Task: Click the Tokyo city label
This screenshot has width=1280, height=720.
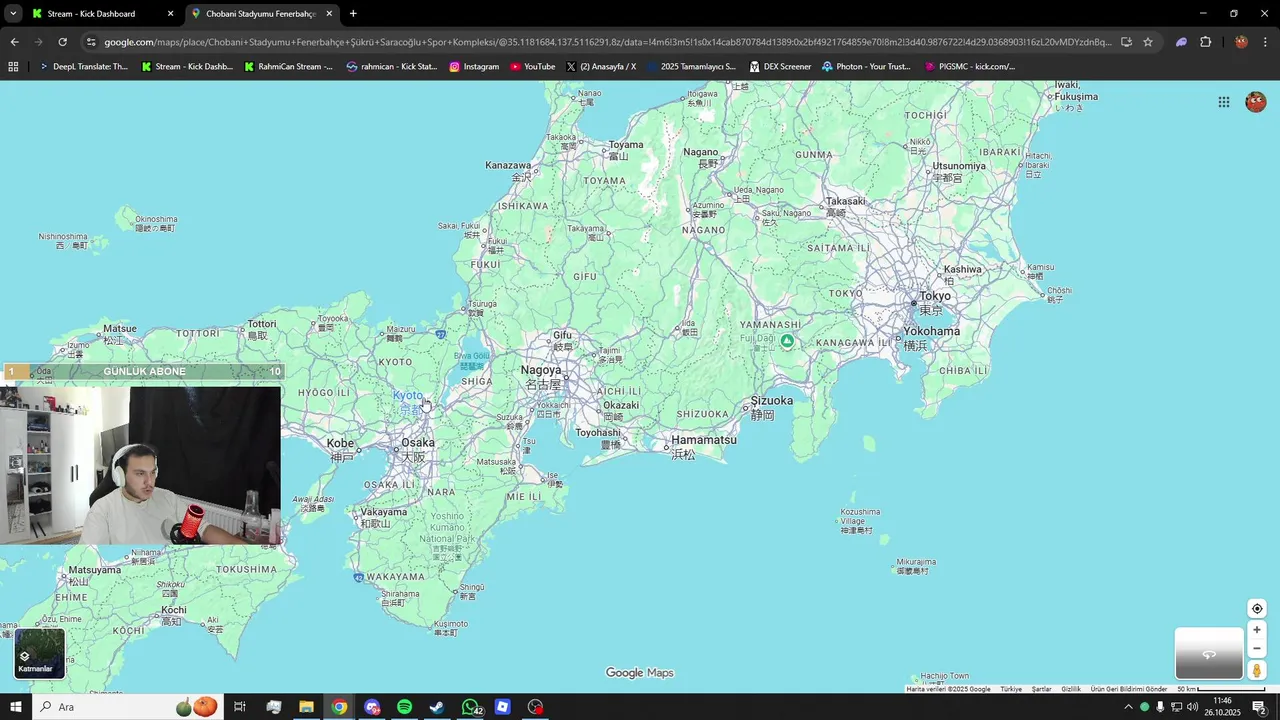Action: click(935, 296)
